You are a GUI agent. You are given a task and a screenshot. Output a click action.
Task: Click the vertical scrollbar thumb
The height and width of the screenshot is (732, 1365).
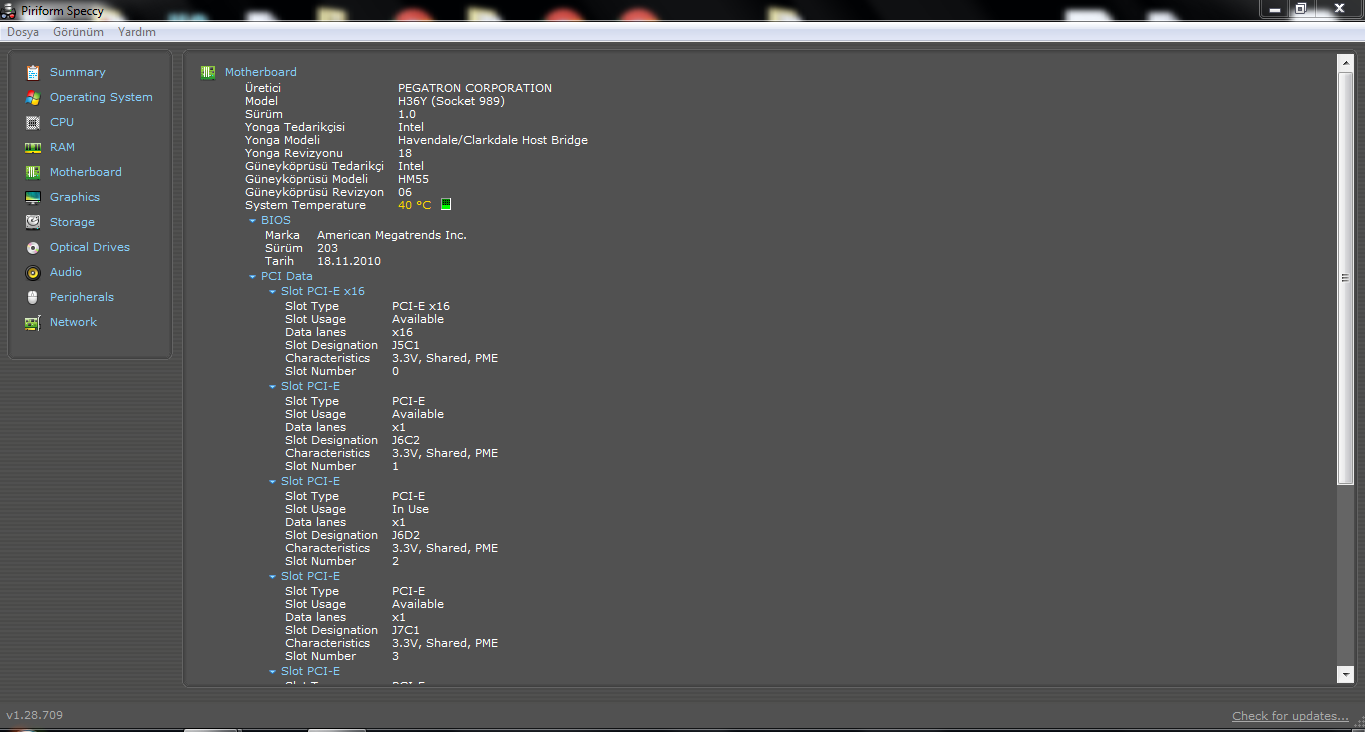[x=1345, y=278]
